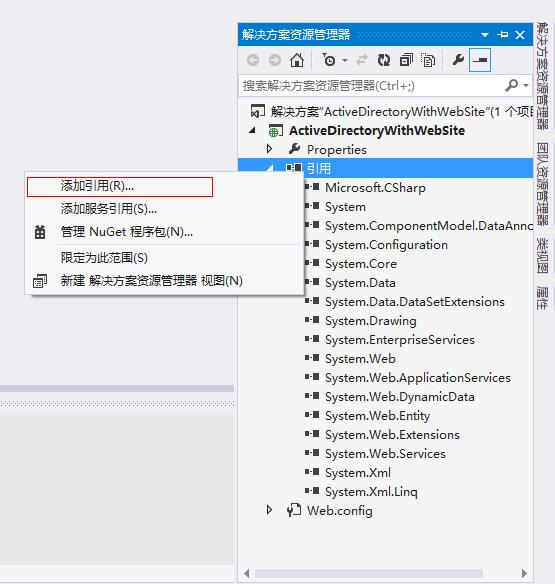This screenshot has width=555, height=584.
Task: Open the Pending Changes Filter dropdown arrow
Action: pos(345,60)
